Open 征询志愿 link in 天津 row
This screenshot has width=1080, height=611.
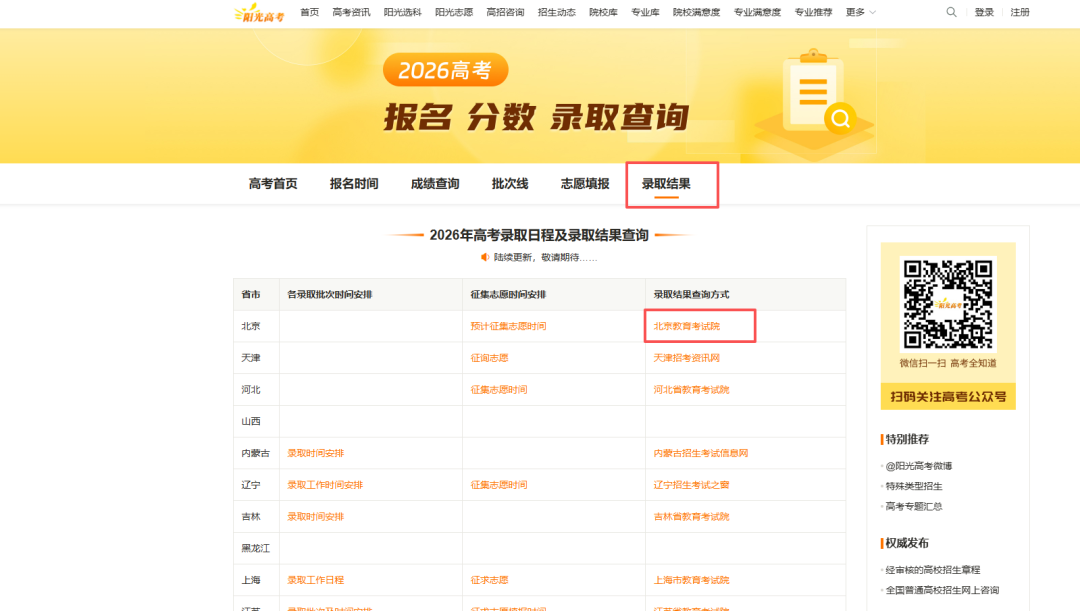click(x=489, y=358)
